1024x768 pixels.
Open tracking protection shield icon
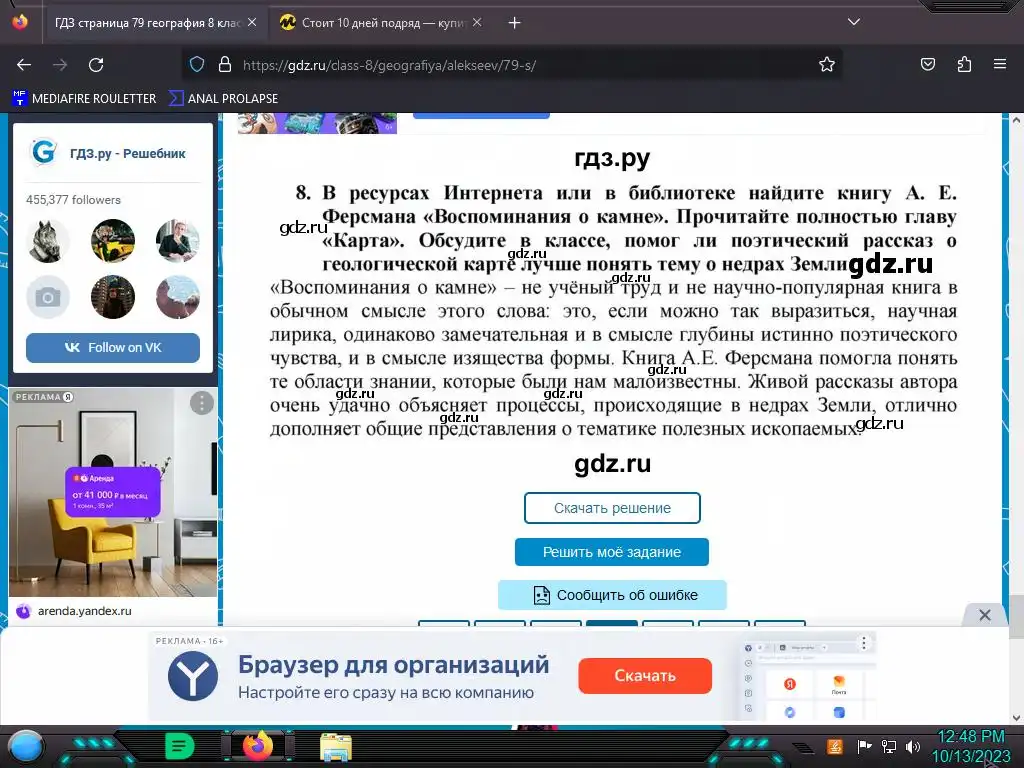coord(197,65)
